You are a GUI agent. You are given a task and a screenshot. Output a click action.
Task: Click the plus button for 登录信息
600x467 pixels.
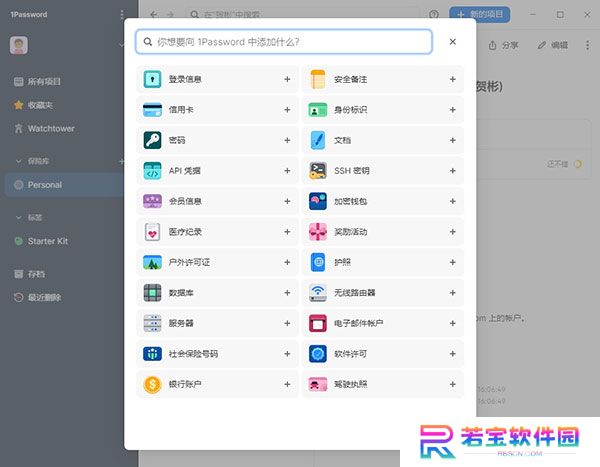287,79
